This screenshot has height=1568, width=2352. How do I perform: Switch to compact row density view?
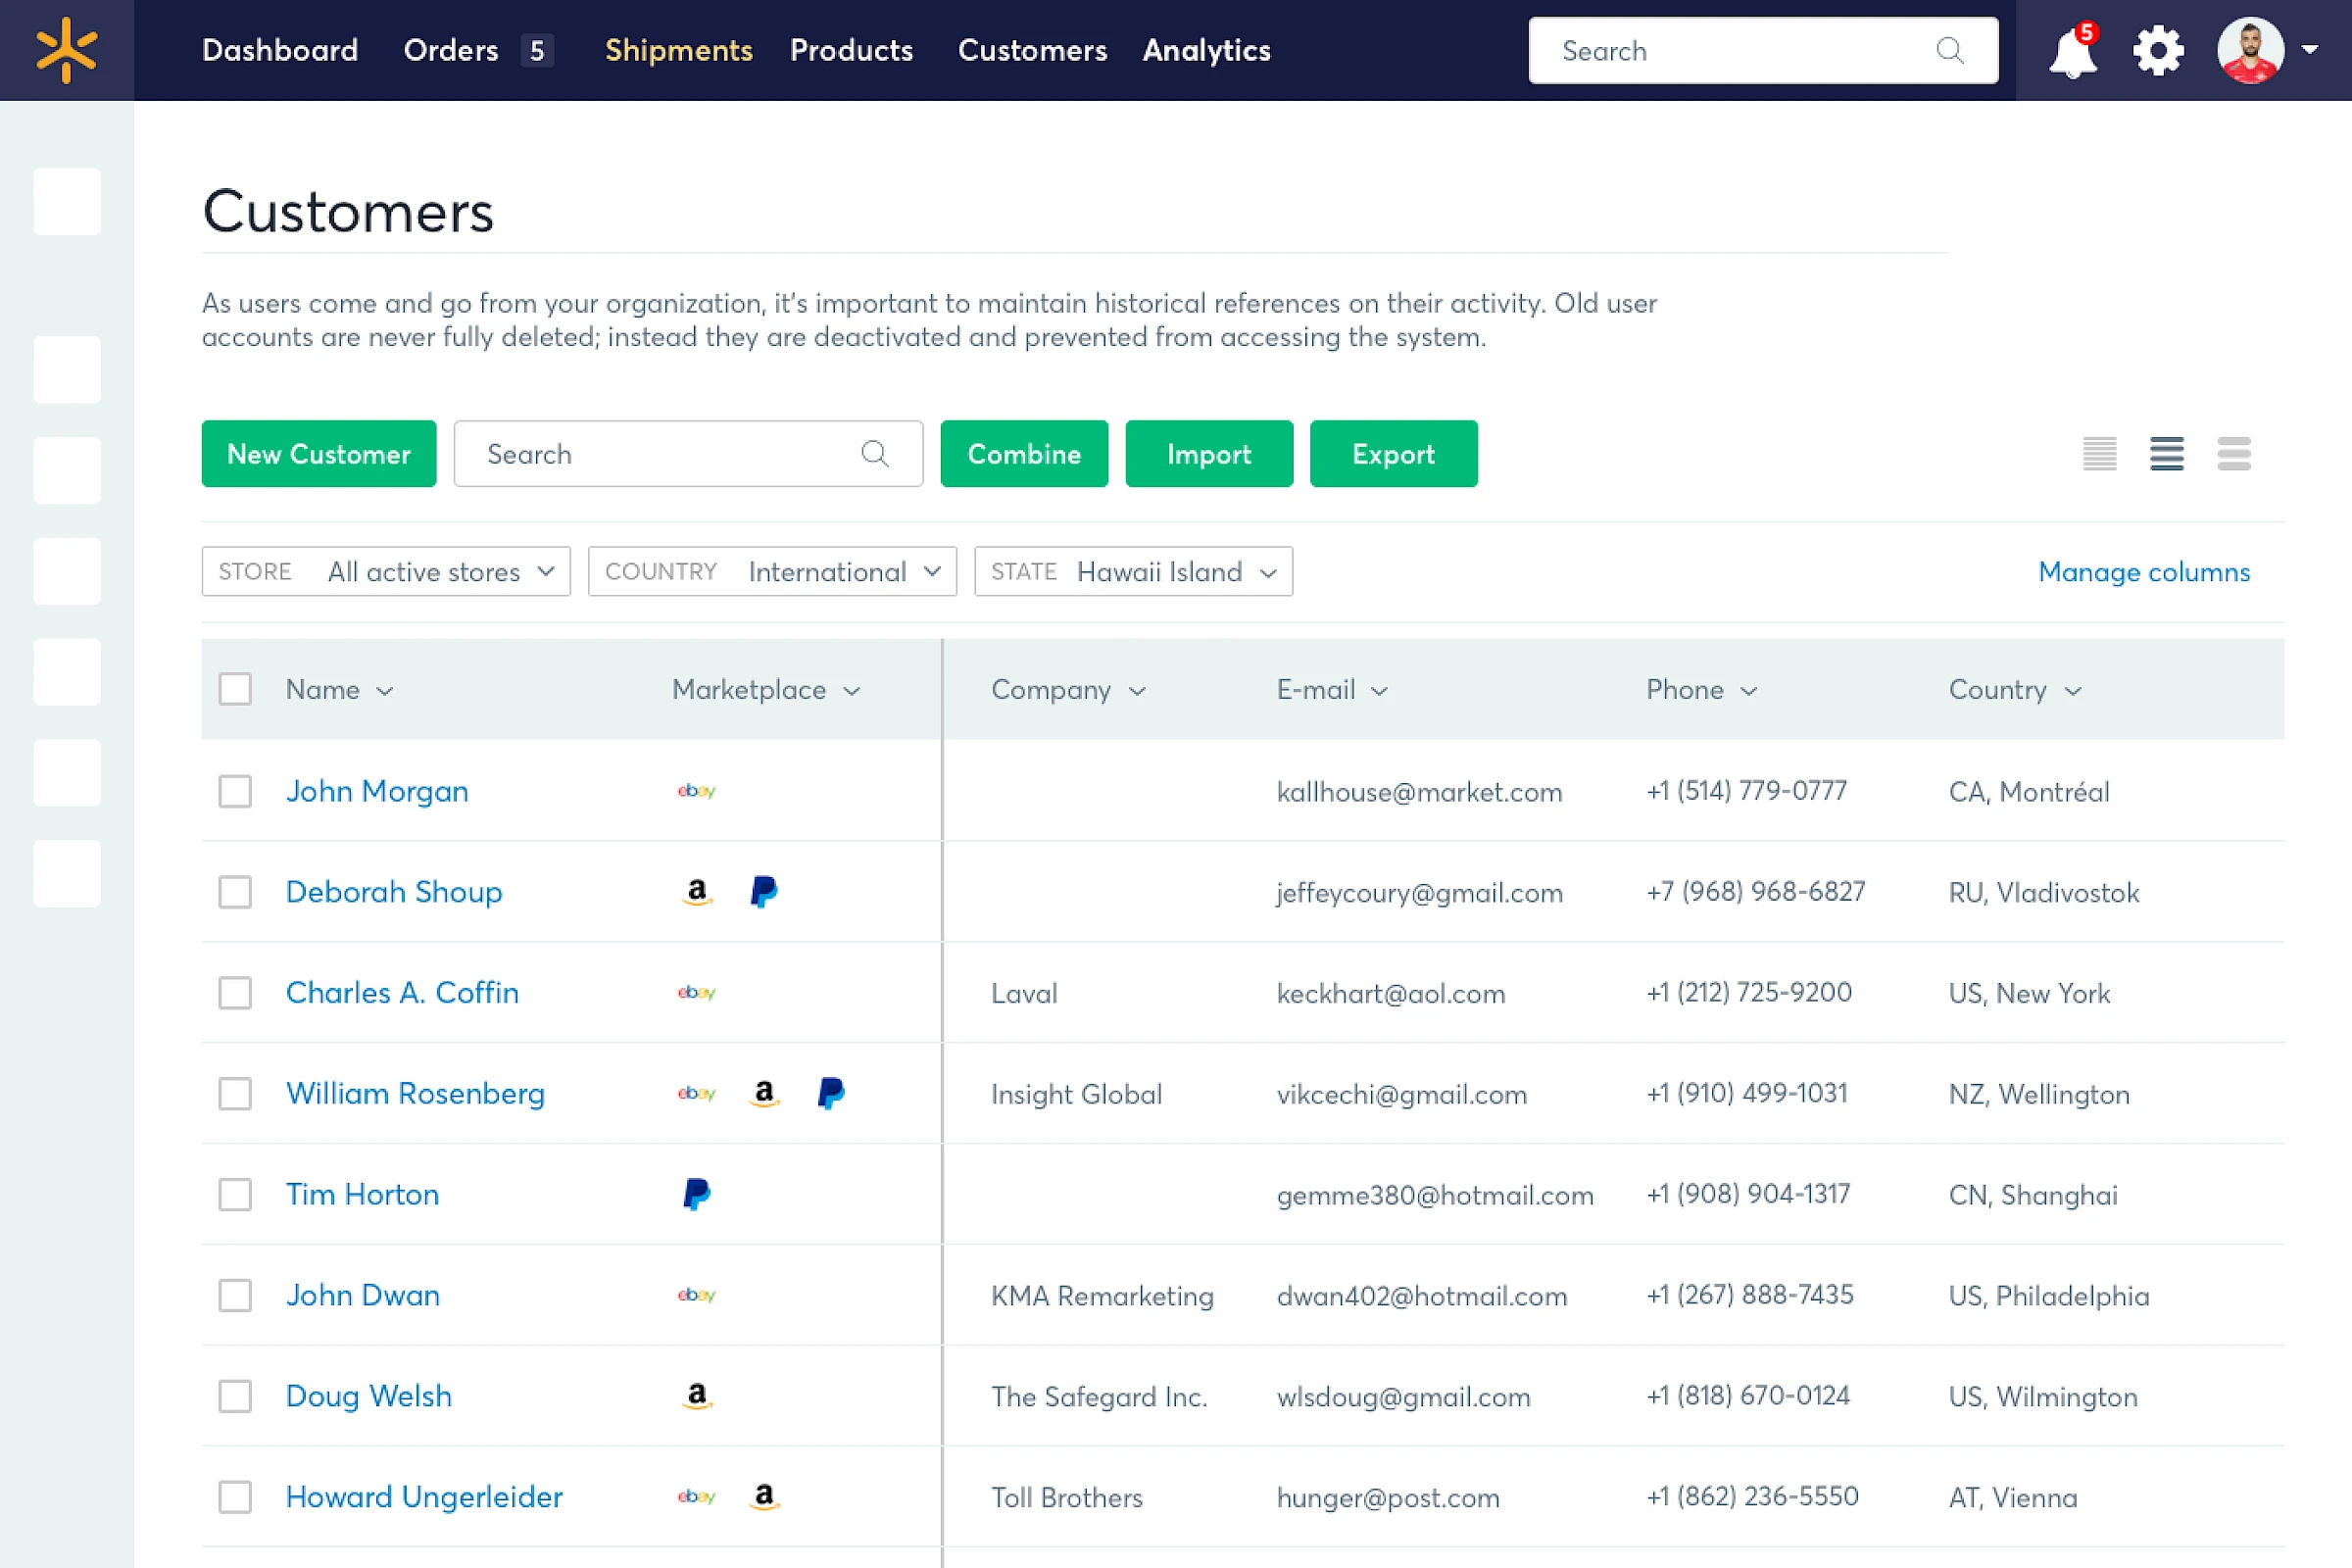coord(2099,454)
